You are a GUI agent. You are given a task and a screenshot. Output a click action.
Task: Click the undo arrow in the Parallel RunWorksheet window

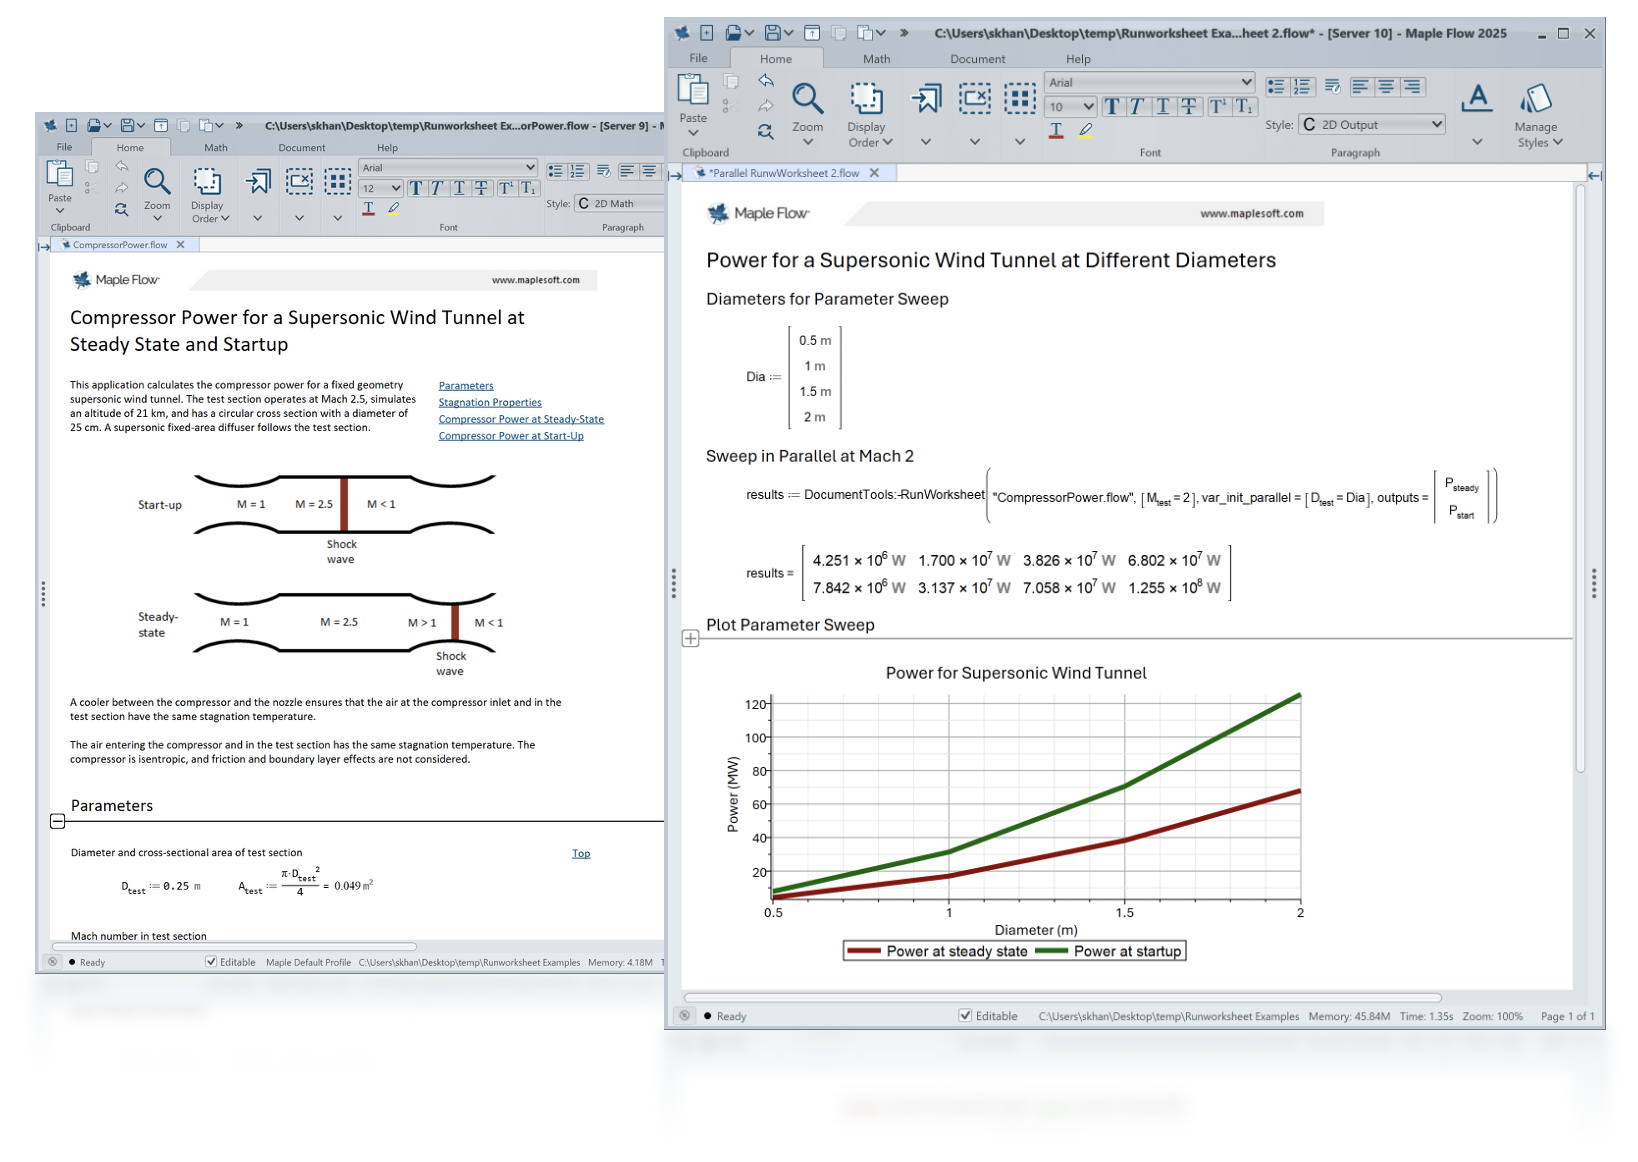[x=766, y=81]
